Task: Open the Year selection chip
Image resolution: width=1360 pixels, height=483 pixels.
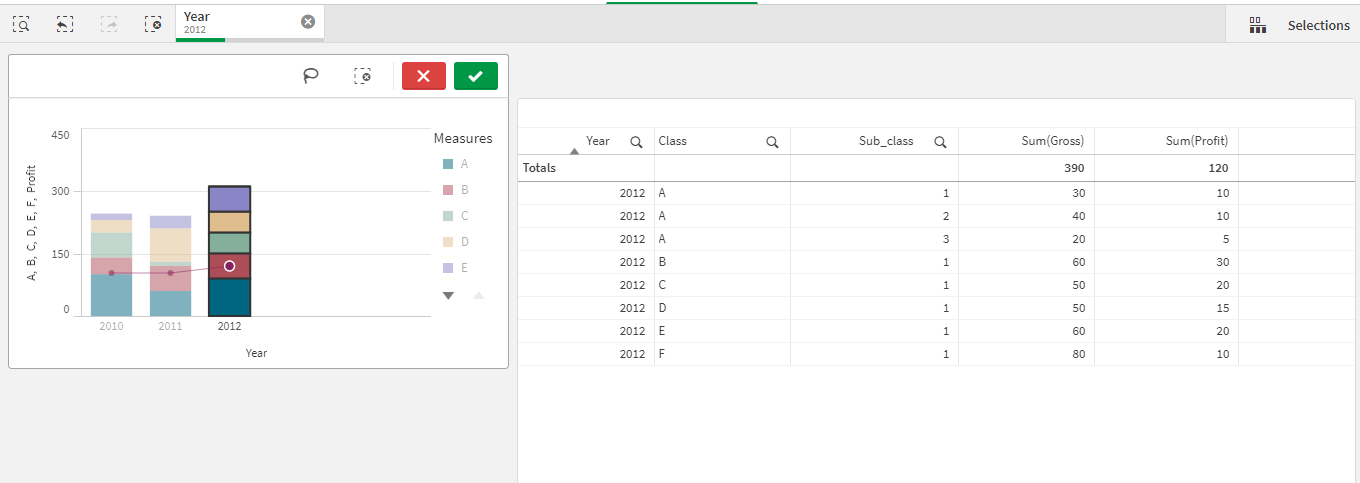Action: point(249,23)
